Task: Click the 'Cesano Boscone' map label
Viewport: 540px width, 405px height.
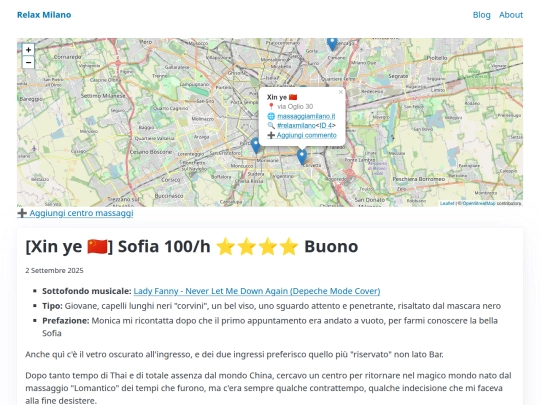Action: 151,152
